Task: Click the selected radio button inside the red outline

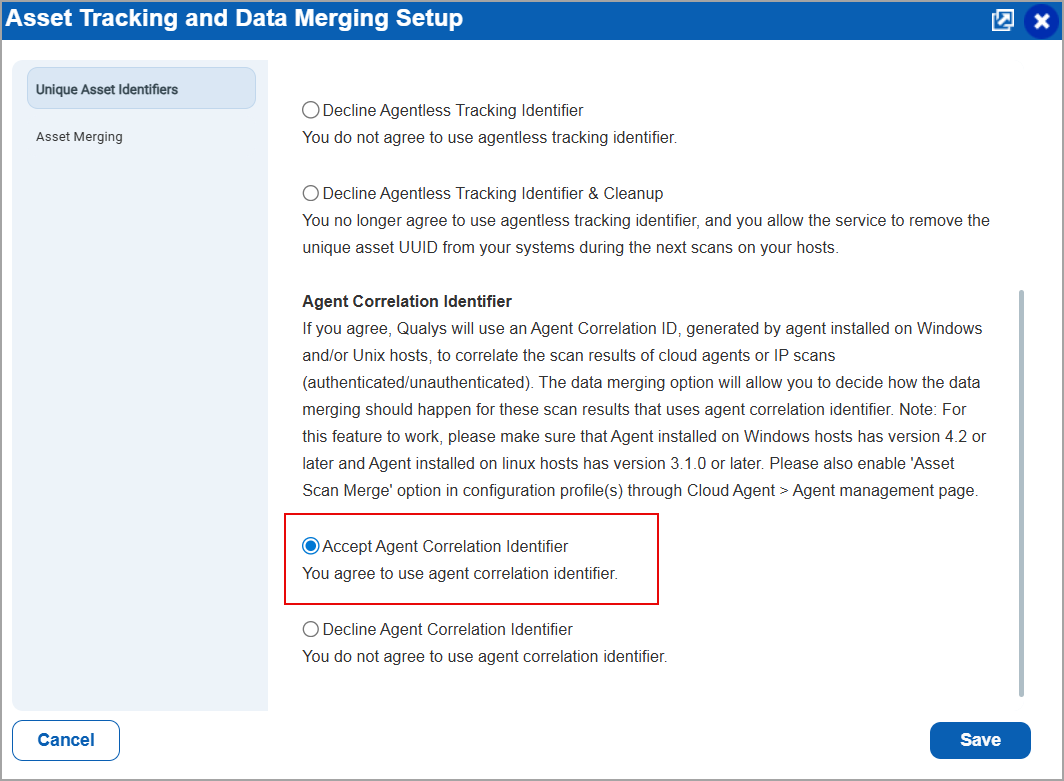Action: click(x=311, y=546)
